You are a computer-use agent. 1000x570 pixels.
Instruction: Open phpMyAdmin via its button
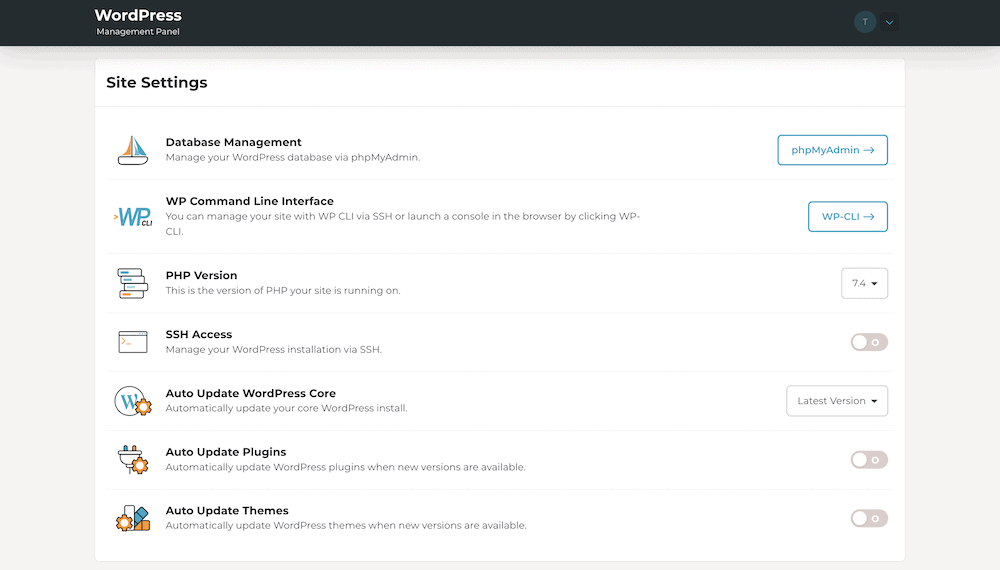click(x=832, y=150)
